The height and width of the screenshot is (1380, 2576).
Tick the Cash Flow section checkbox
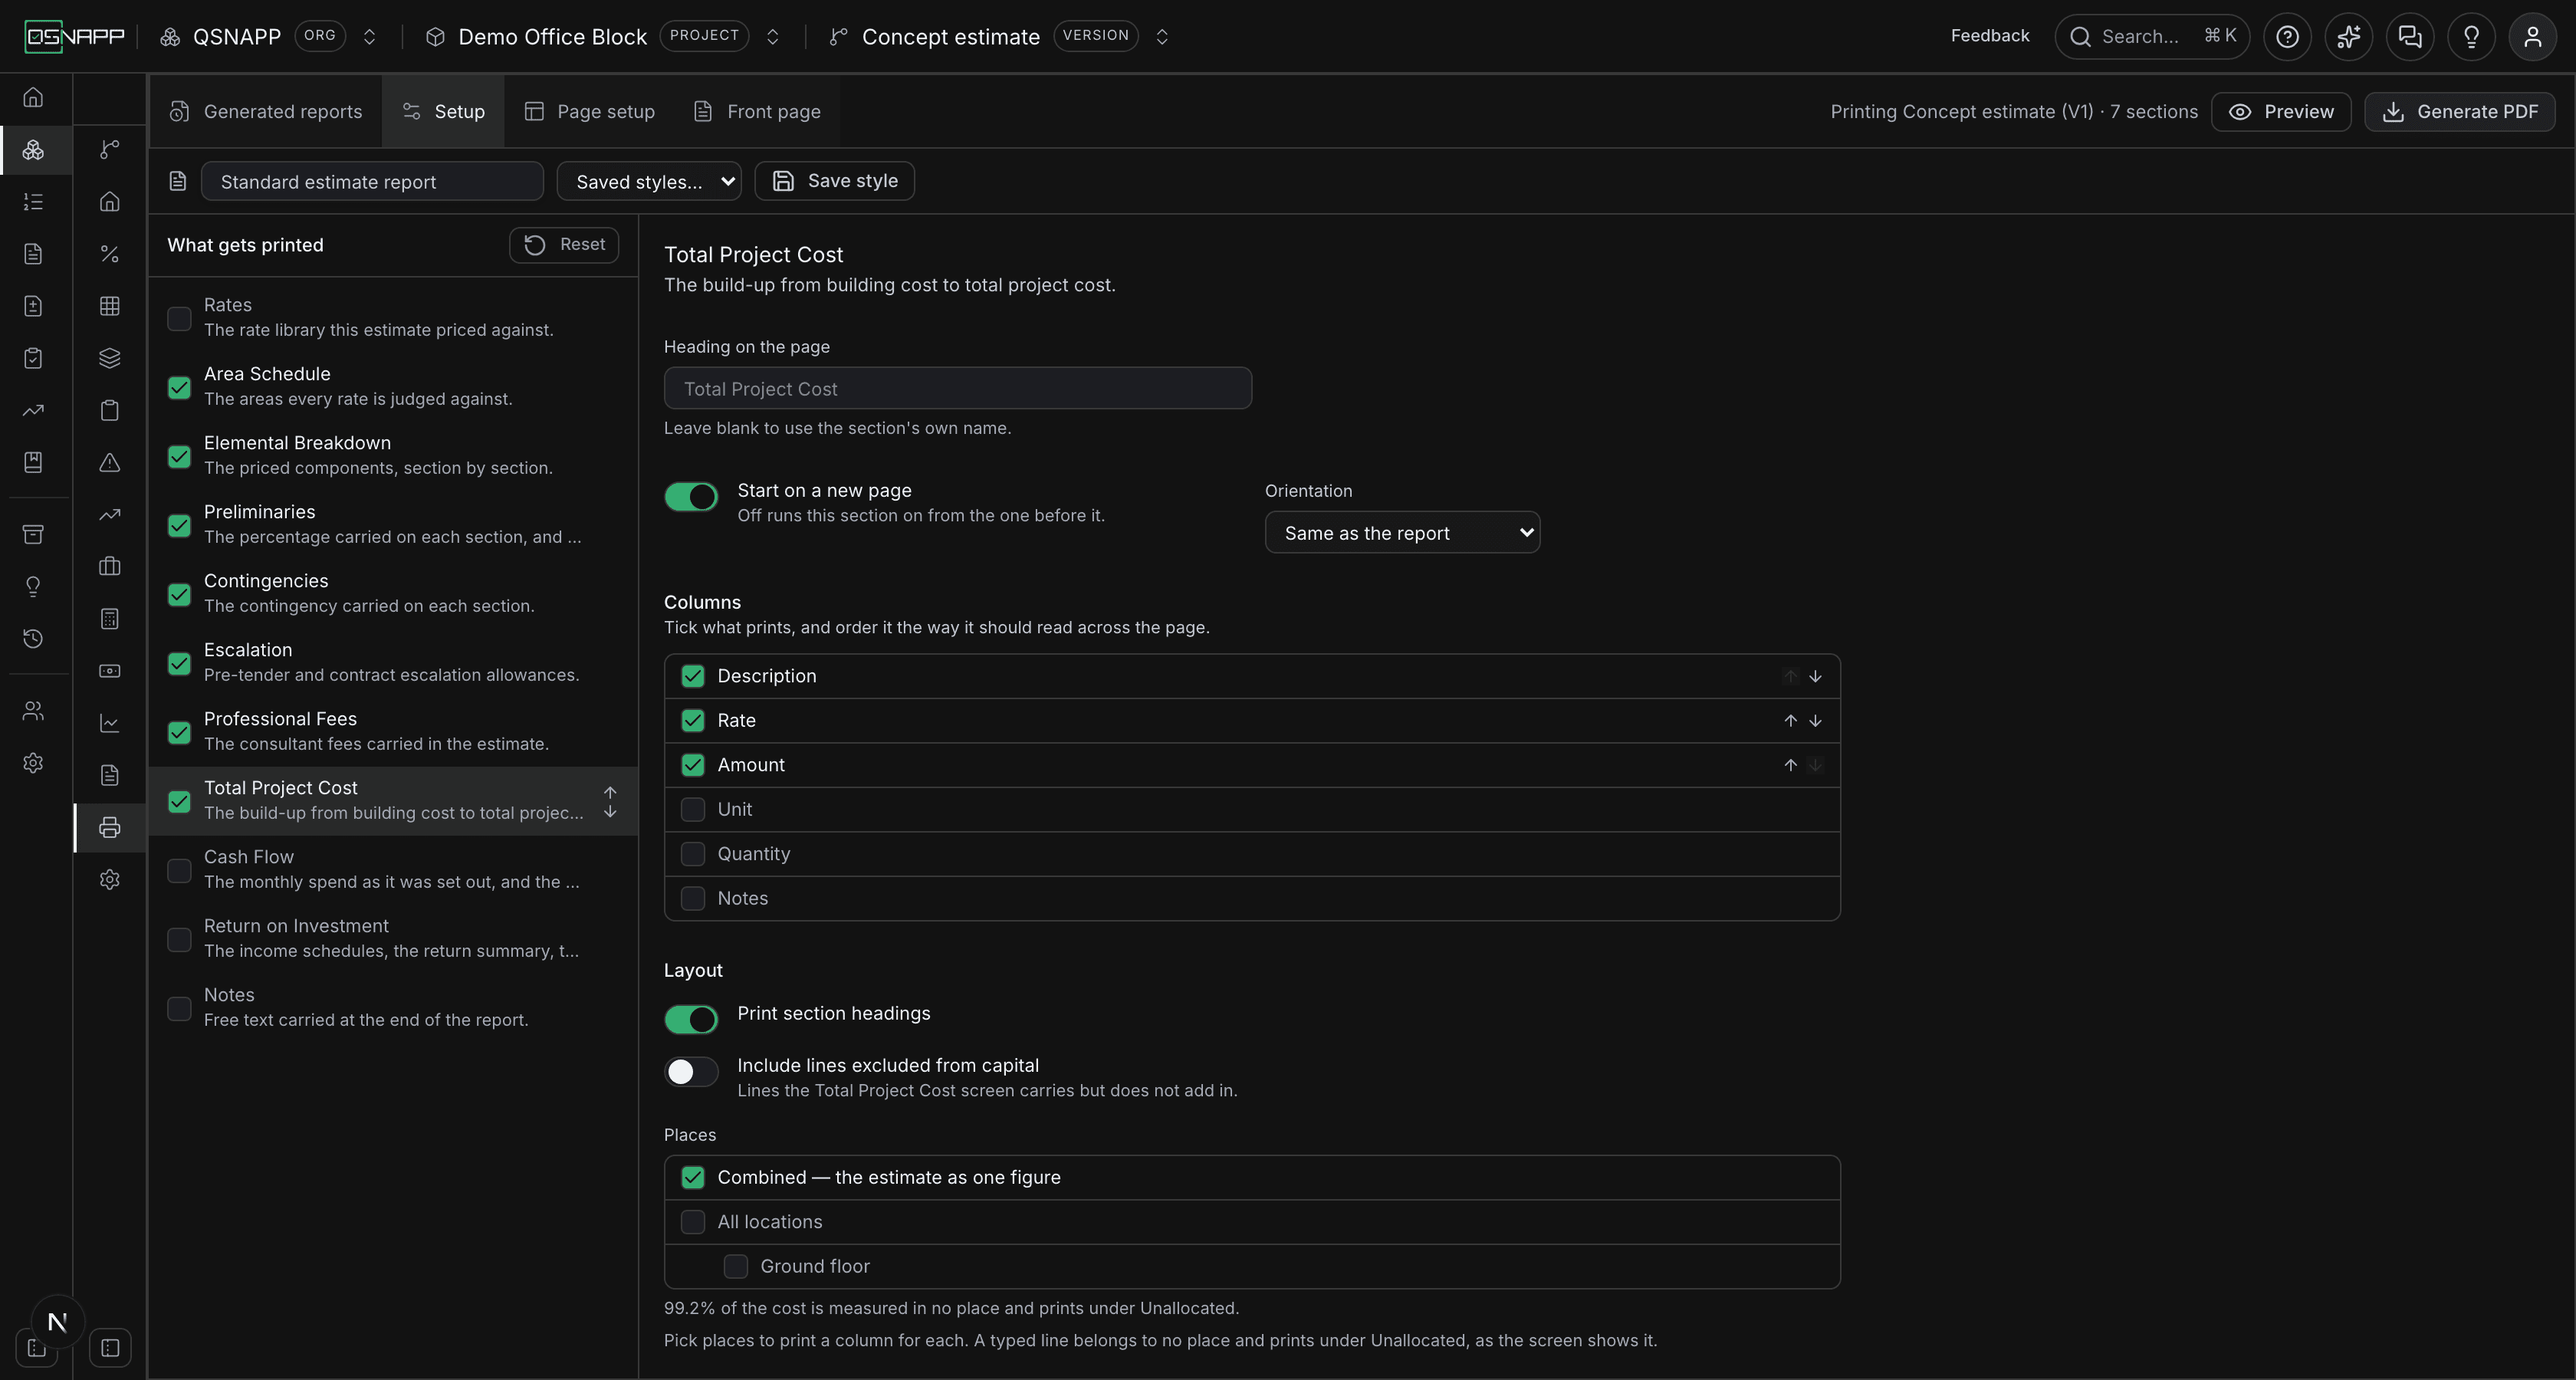(x=179, y=870)
